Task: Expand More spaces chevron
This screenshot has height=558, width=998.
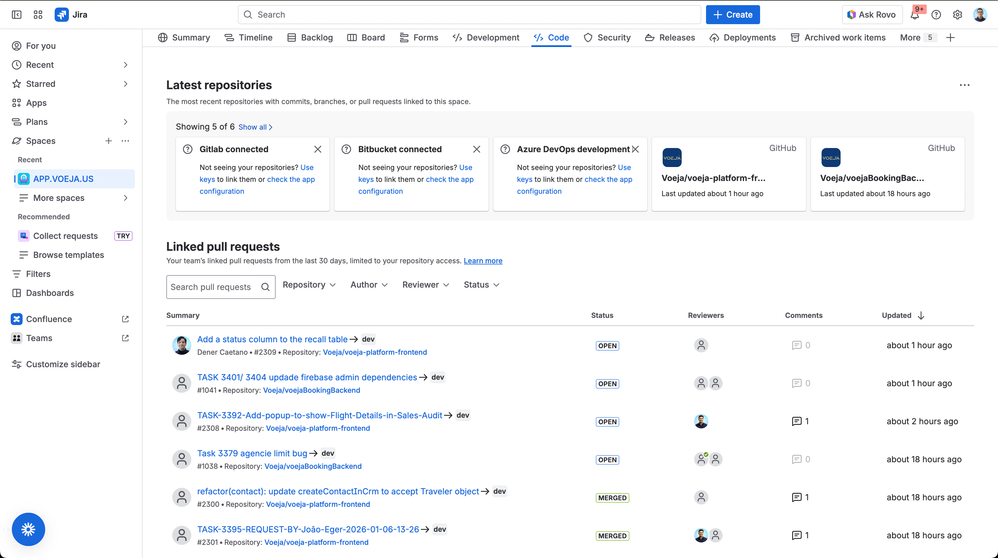Action: point(125,198)
